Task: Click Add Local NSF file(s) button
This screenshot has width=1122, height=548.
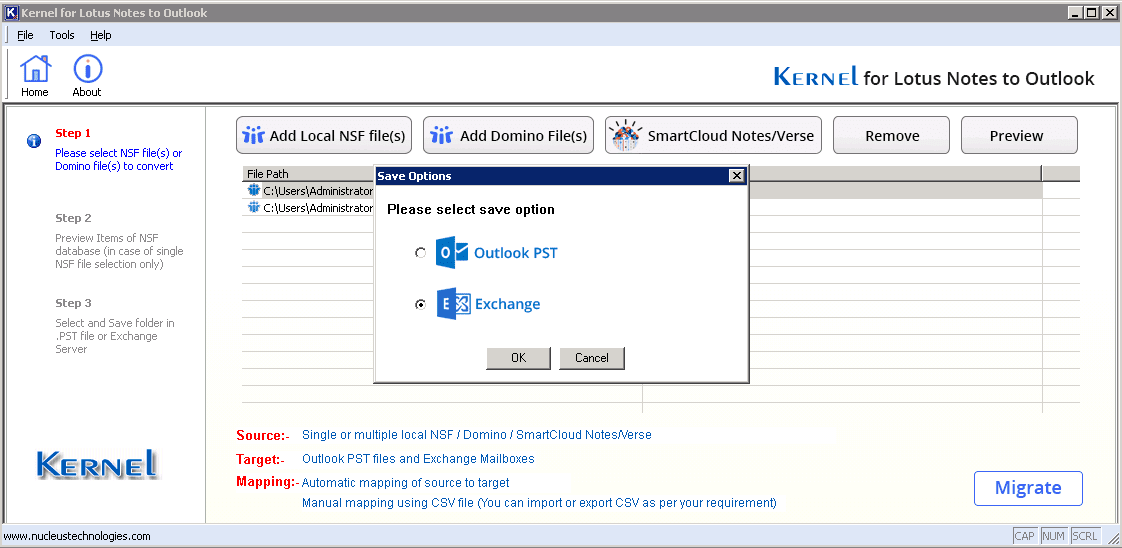Action: coord(324,135)
